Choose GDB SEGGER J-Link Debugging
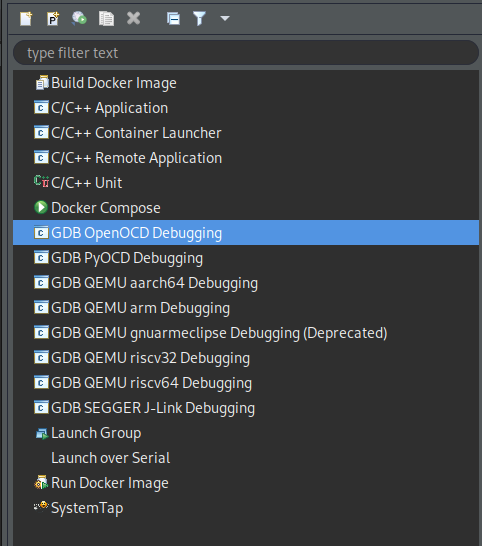This screenshot has height=546, width=482. click(x=153, y=408)
